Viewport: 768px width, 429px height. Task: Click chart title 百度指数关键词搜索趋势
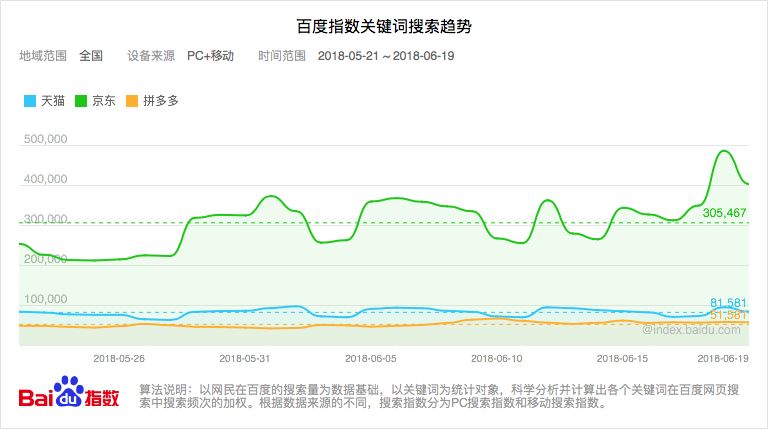(x=384, y=26)
